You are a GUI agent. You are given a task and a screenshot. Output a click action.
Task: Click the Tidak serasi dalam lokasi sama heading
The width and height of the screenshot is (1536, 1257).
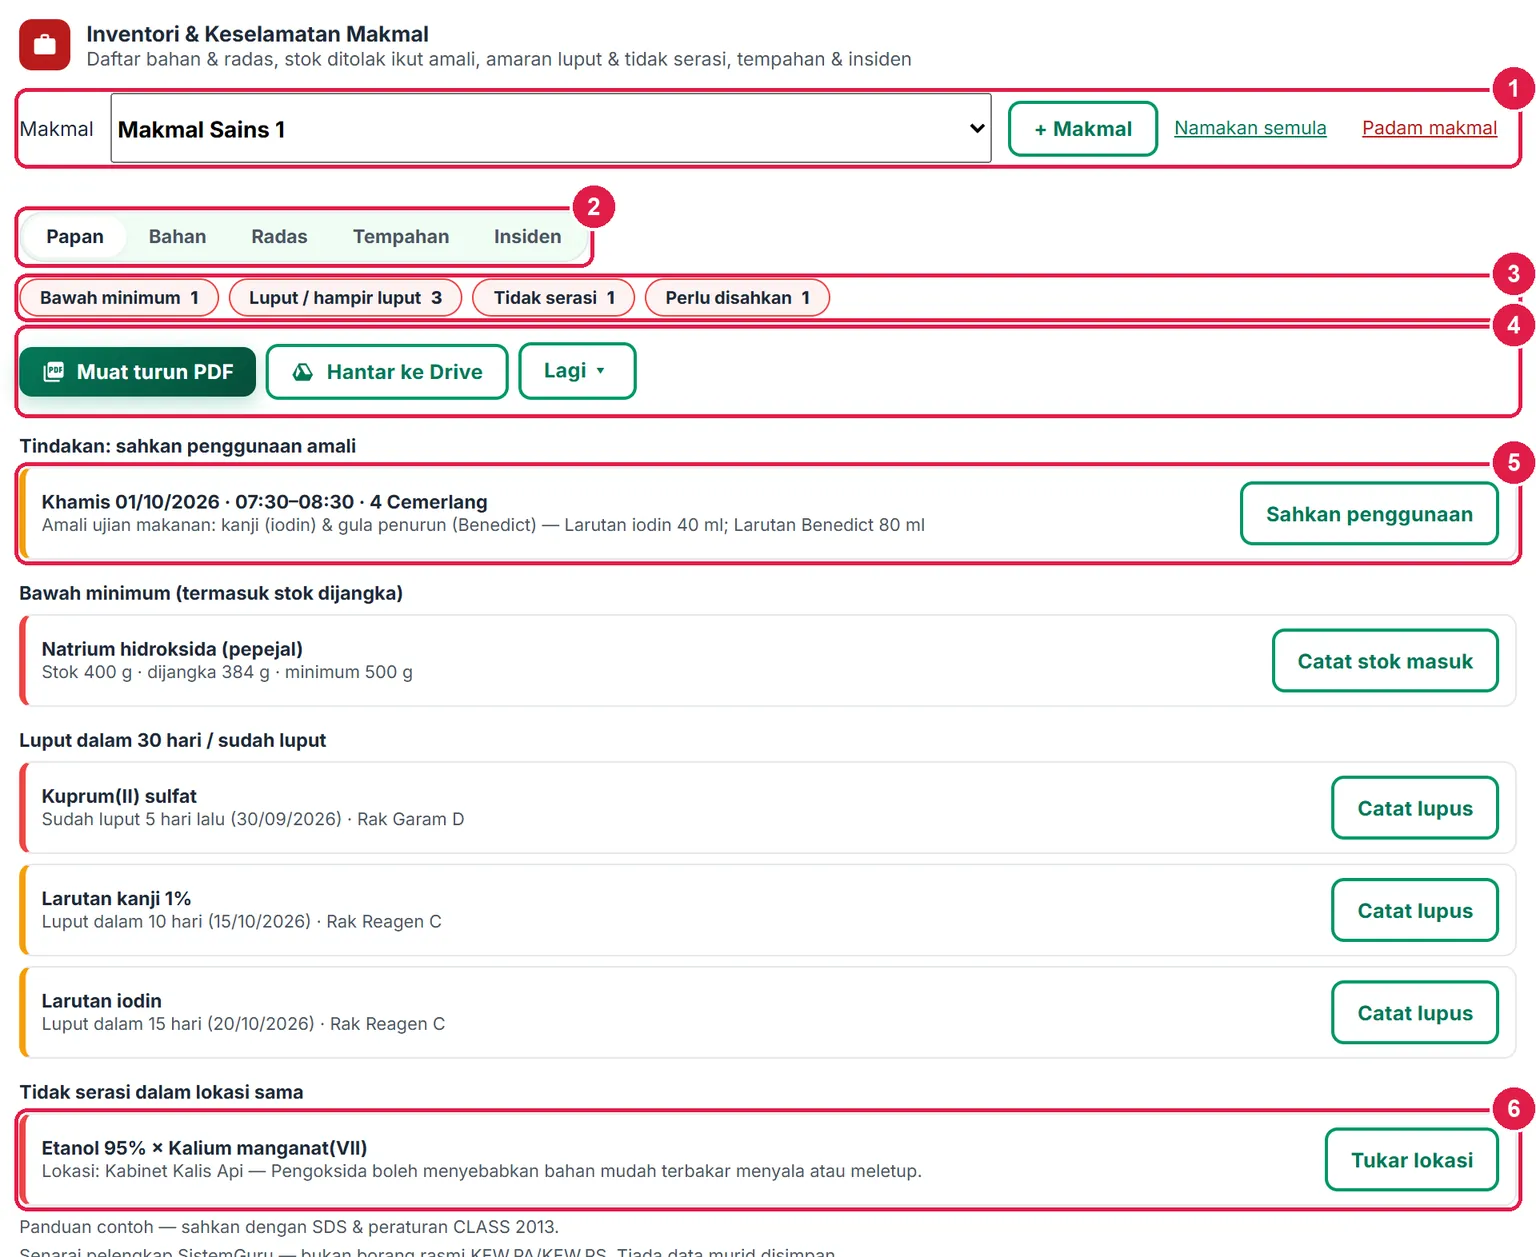click(161, 1092)
